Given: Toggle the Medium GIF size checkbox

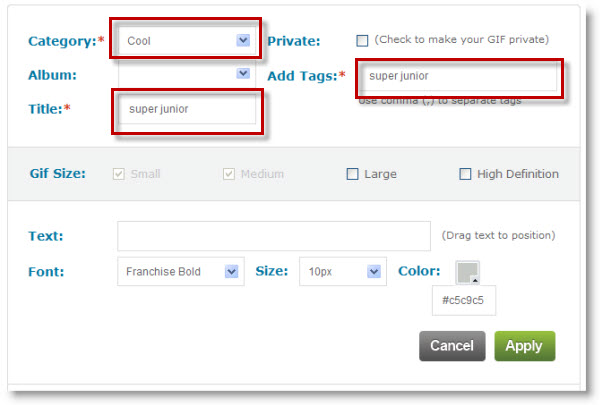Looking at the screenshot, I should point(230,174).
